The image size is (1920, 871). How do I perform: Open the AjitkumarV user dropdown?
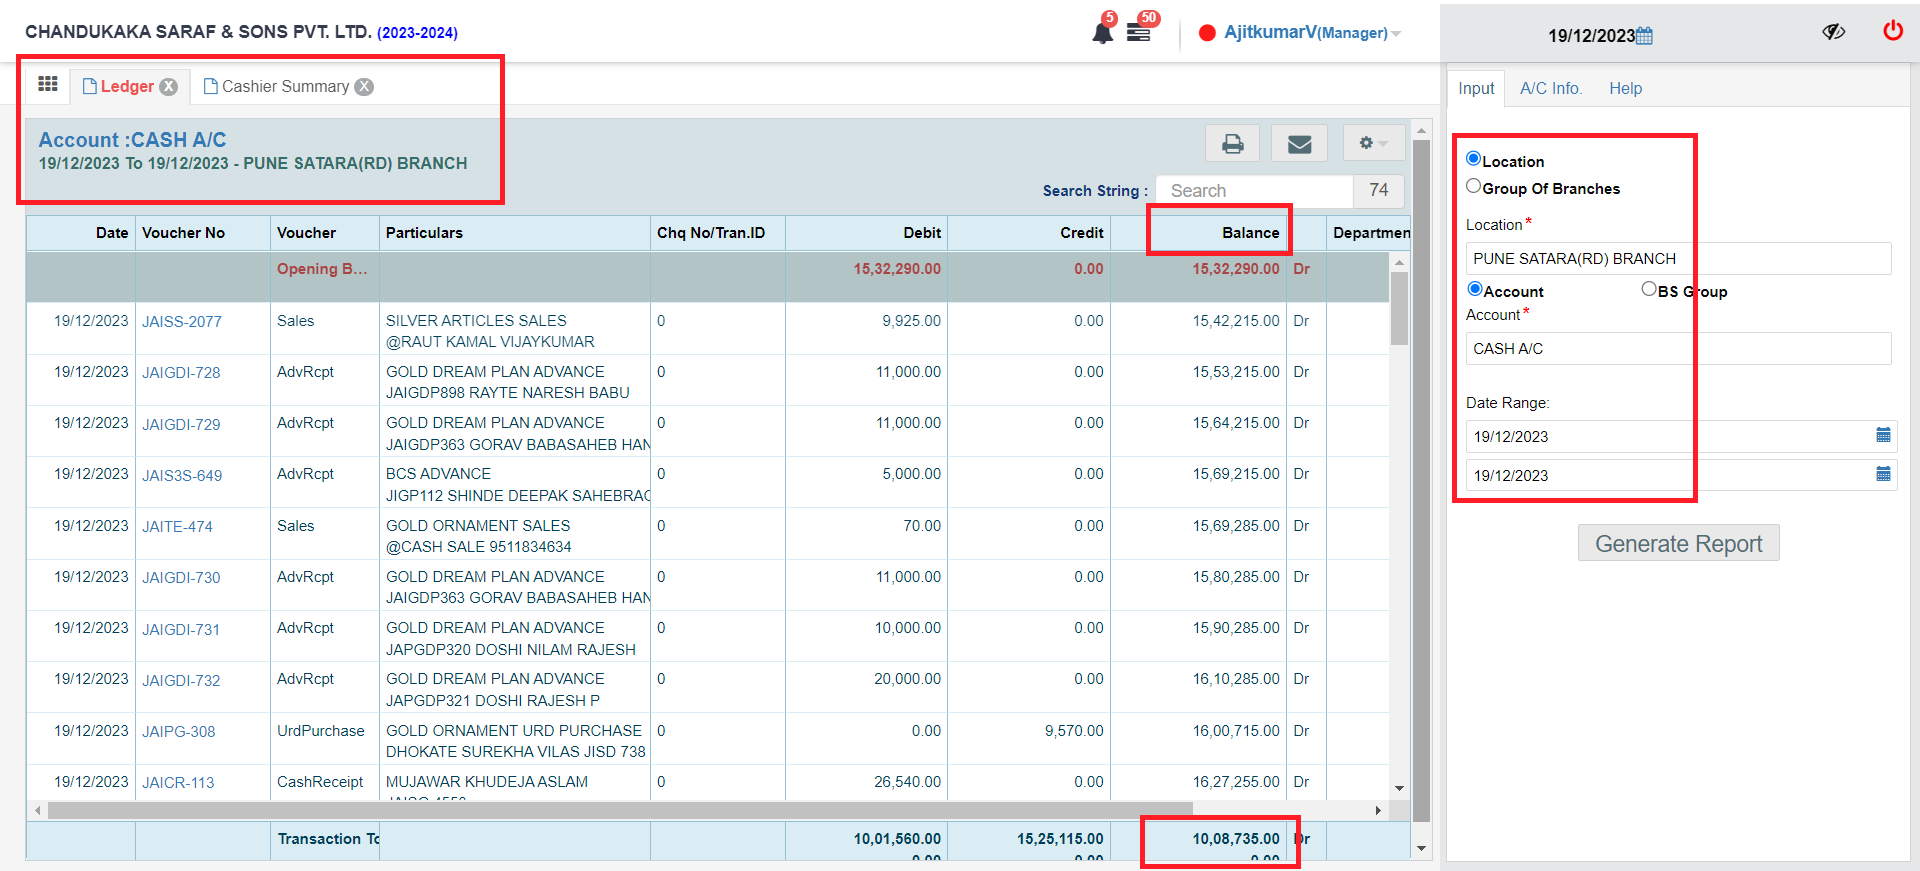pyautogui.click(x=1311, y=33)
